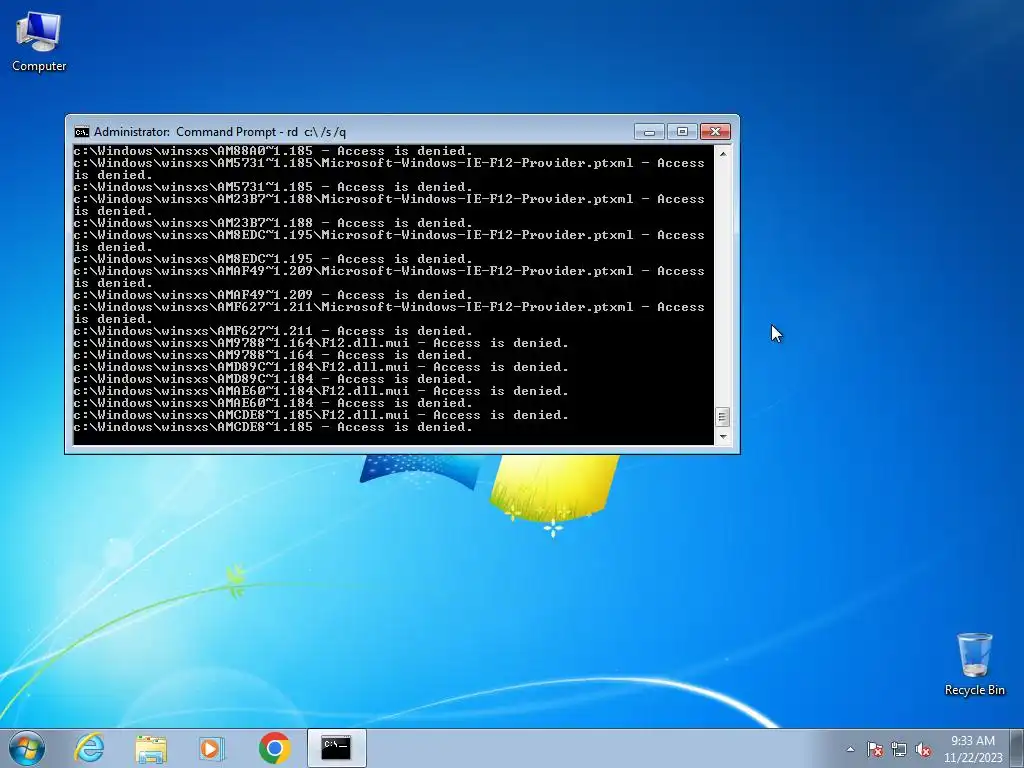Open Action Center flag tray icon
Viewport: 1024px width, 768px height.
(874, 749)
